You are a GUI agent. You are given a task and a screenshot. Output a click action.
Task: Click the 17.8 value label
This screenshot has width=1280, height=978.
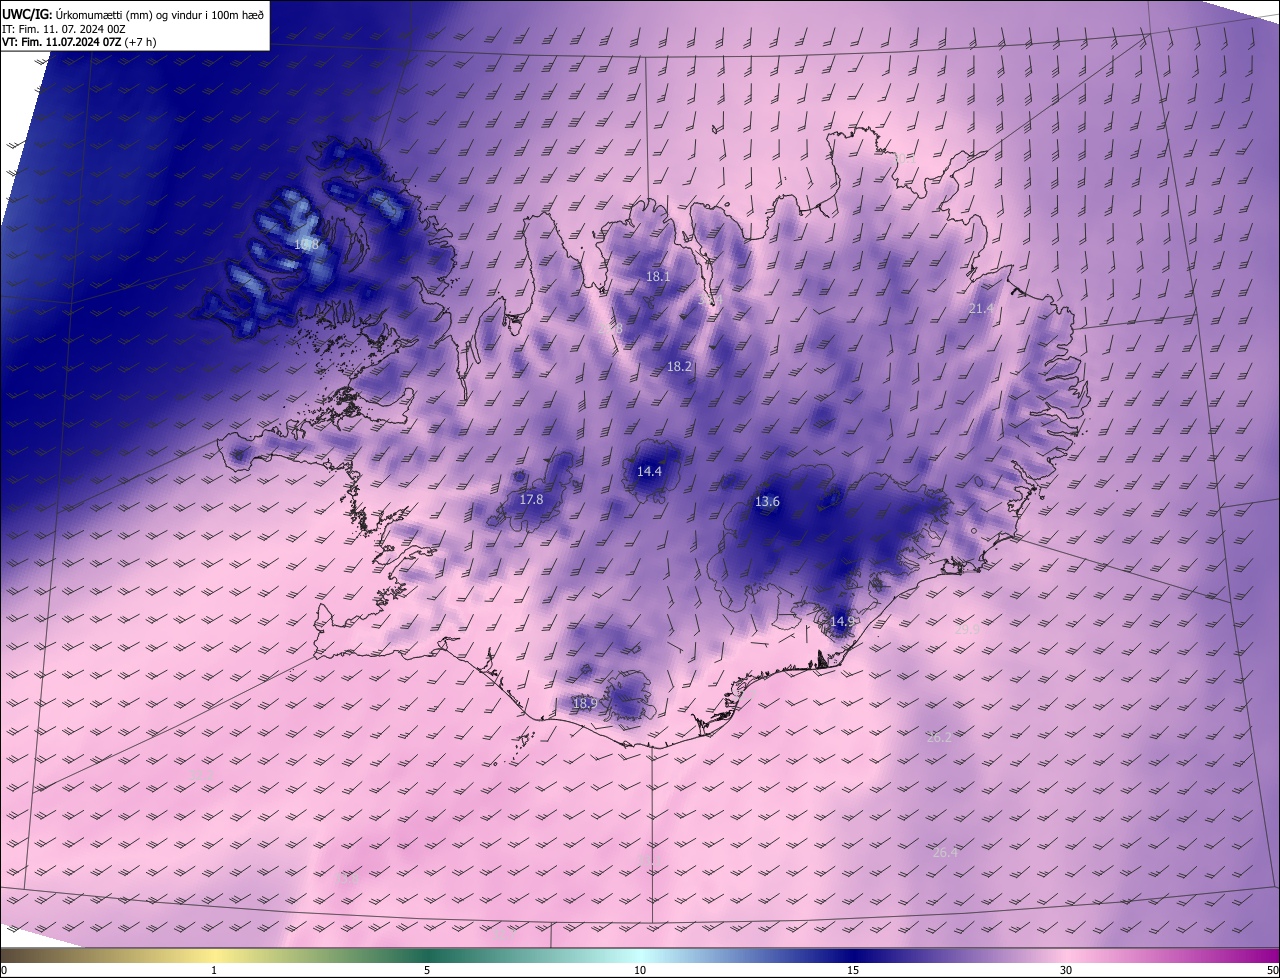pos(532,499)
